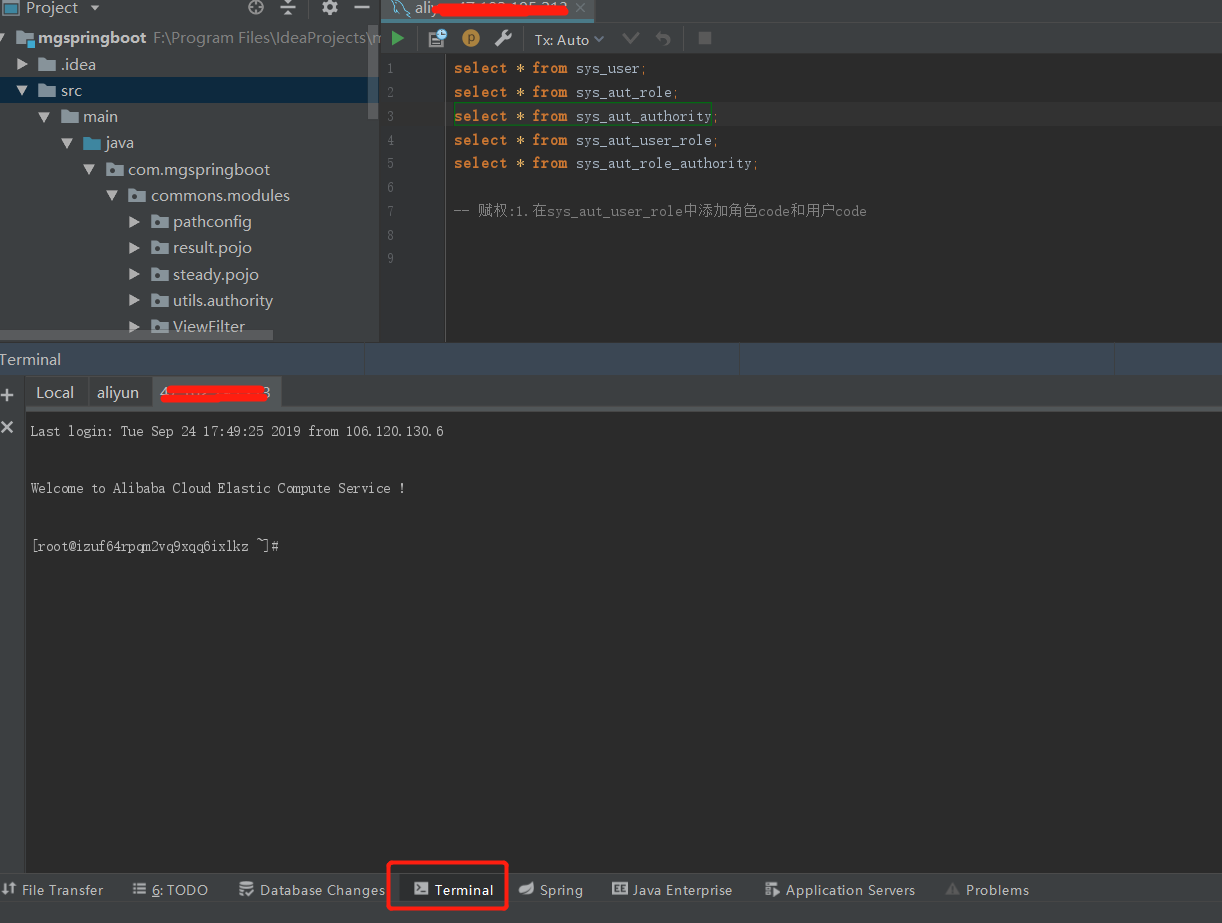Click the parameters 'p' icon in console toolbar

[470, 37]
